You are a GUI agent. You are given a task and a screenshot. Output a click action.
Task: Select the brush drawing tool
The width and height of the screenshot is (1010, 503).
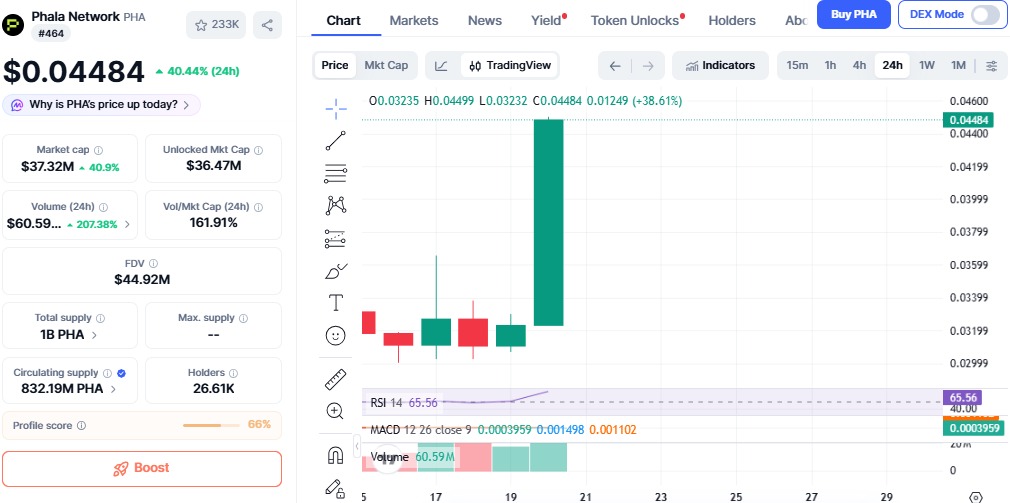point(336,271)
